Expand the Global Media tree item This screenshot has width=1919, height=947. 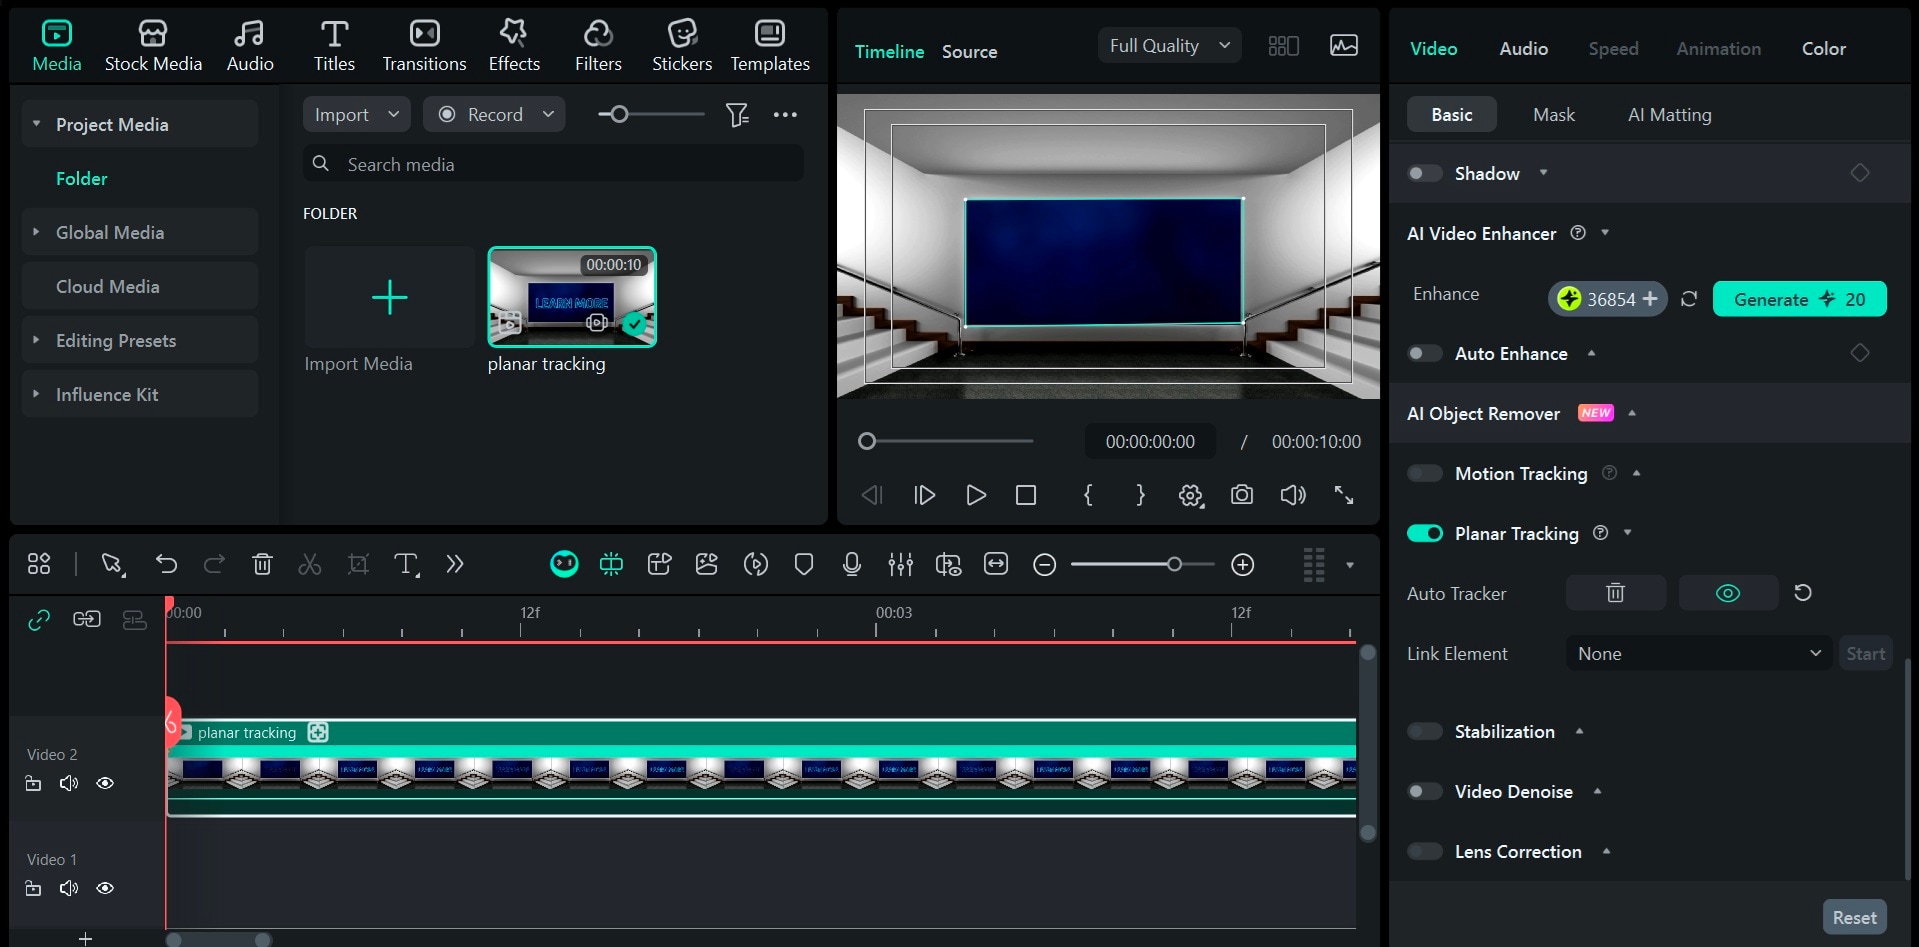pyautogui.click(x=36, y=232)
